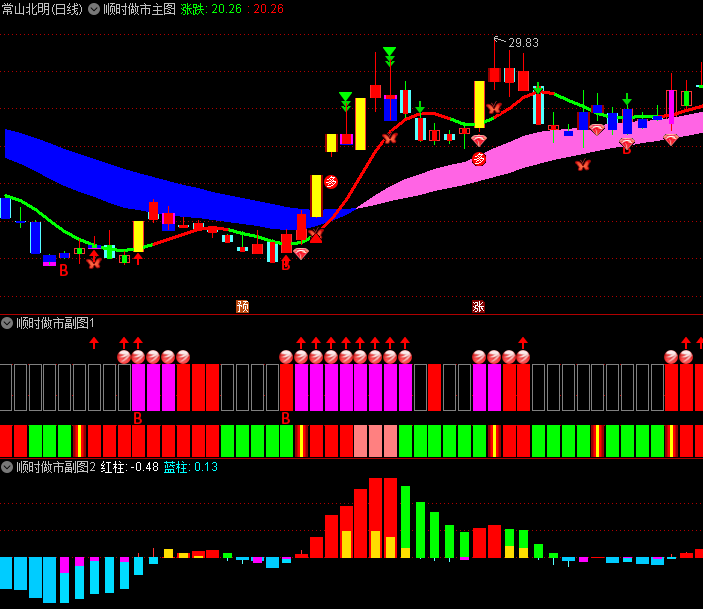703x609 pixels.
Task: Click the second B label in 副图1
Action: coord(286,418)
